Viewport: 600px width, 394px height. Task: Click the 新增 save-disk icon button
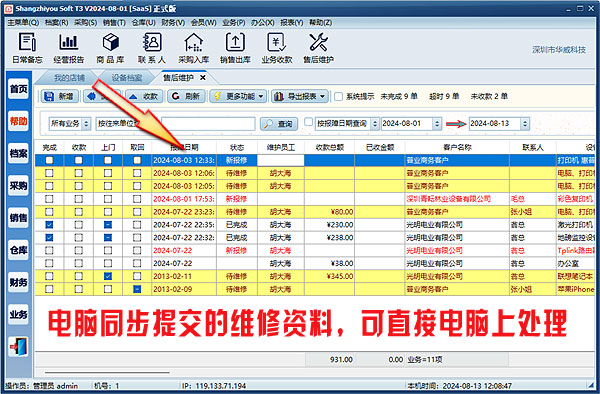tap(60, 96)
